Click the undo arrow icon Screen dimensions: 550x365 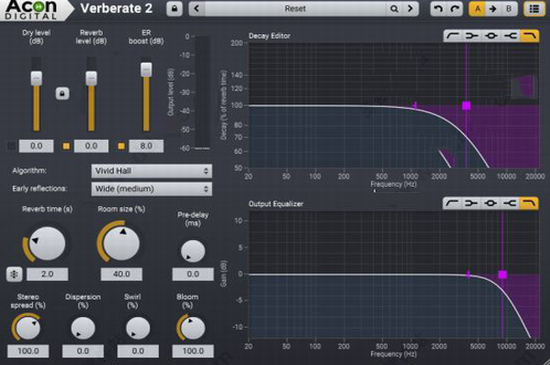coord(438,9)
